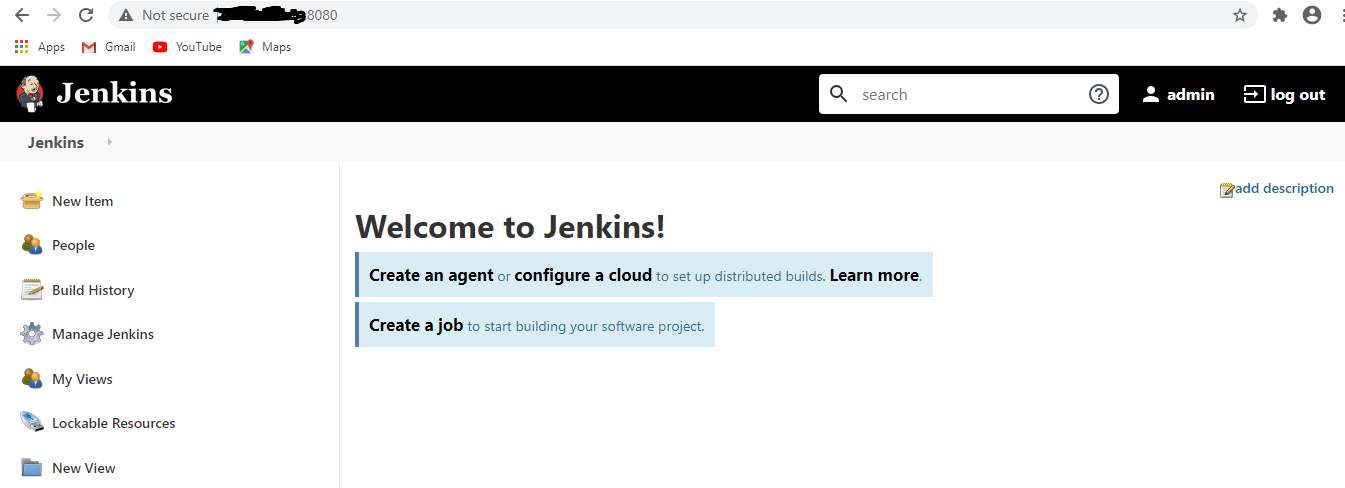Image resolution: width=1345 pixels, height=488 pixels.
Task: Focus the Jenkins search input field
Action: pyautogui.click(x=968, y=94)
